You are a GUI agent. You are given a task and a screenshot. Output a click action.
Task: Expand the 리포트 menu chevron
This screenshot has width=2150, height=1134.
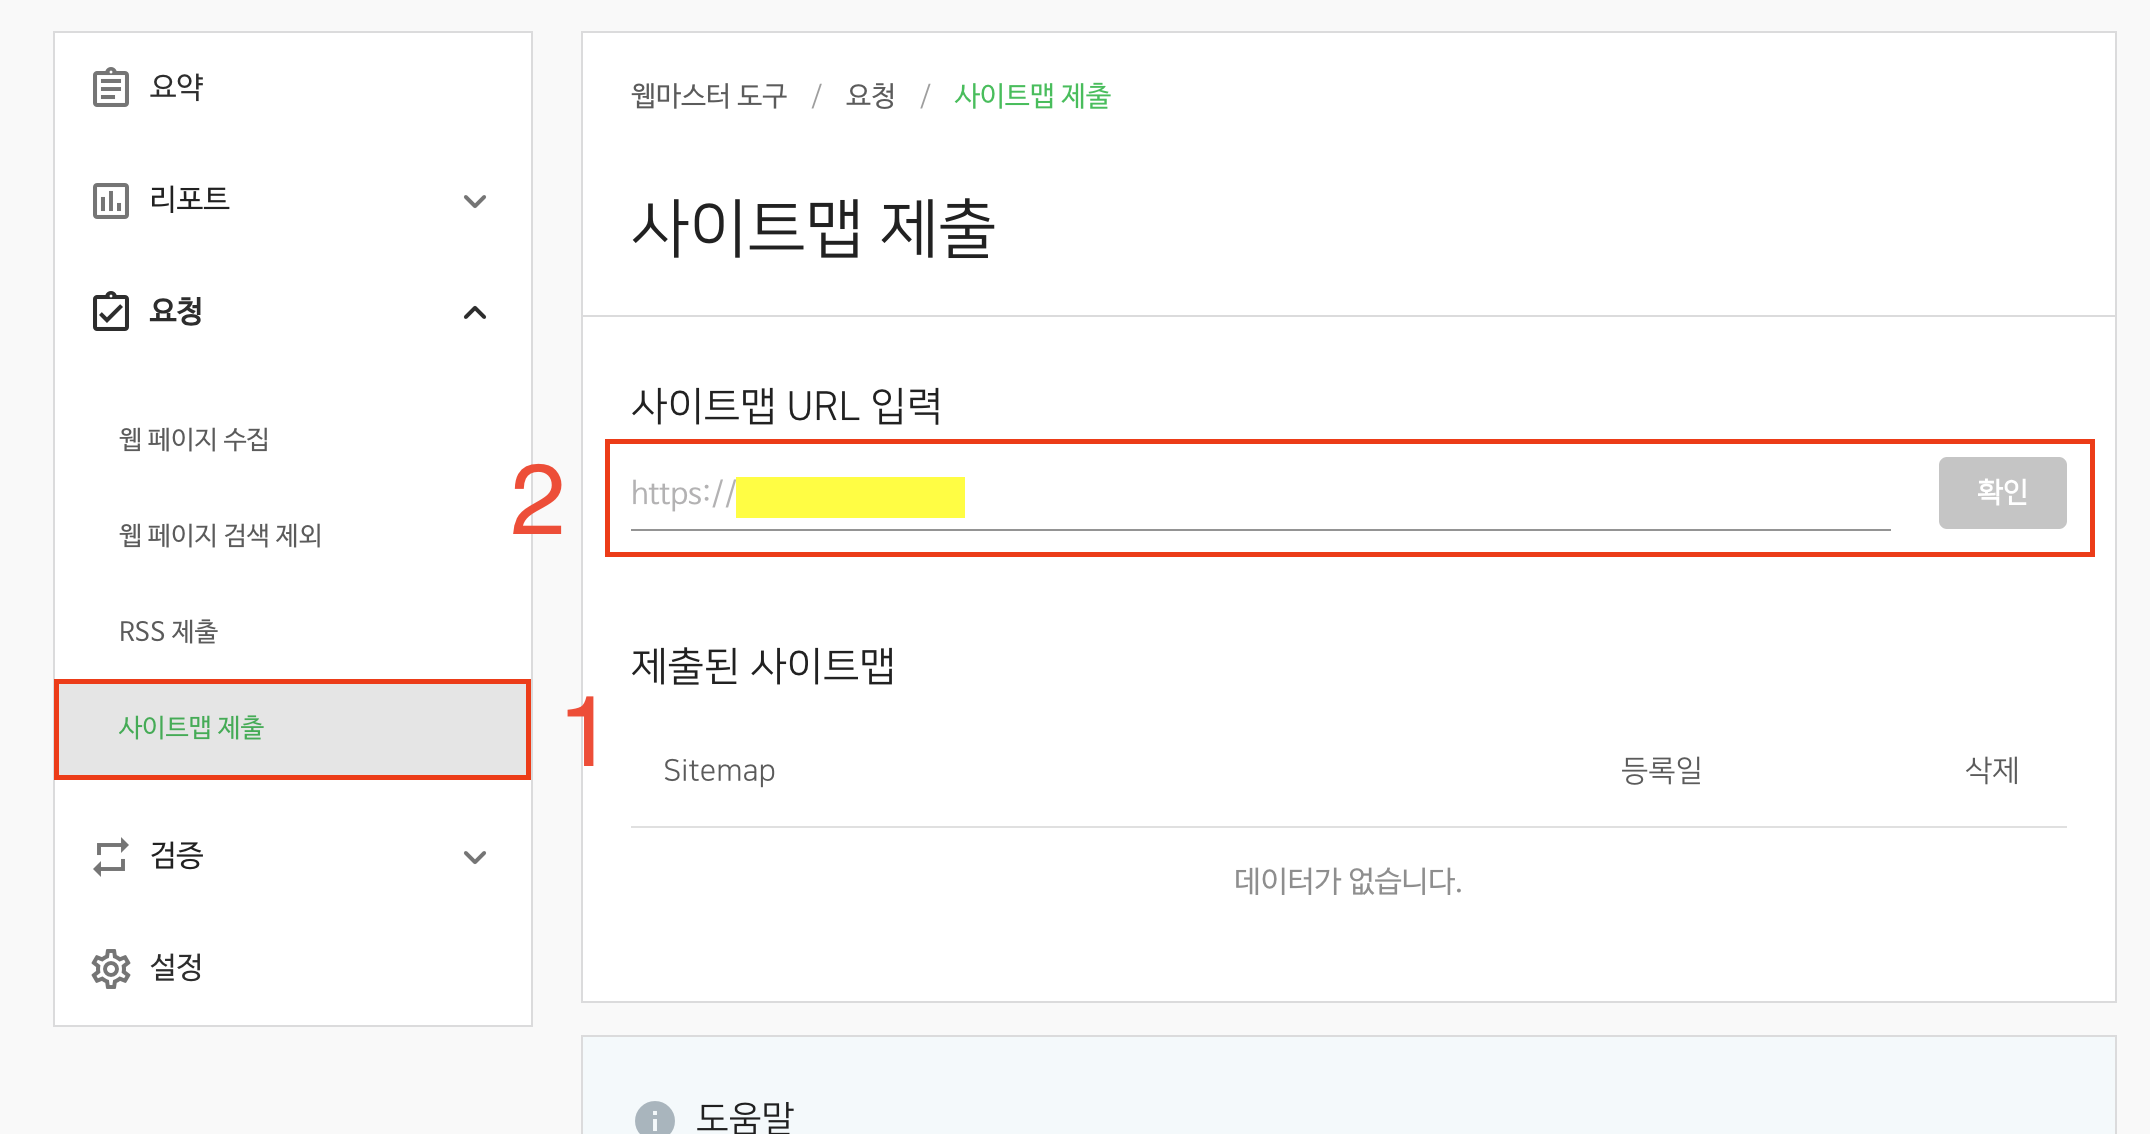[475, 201]
